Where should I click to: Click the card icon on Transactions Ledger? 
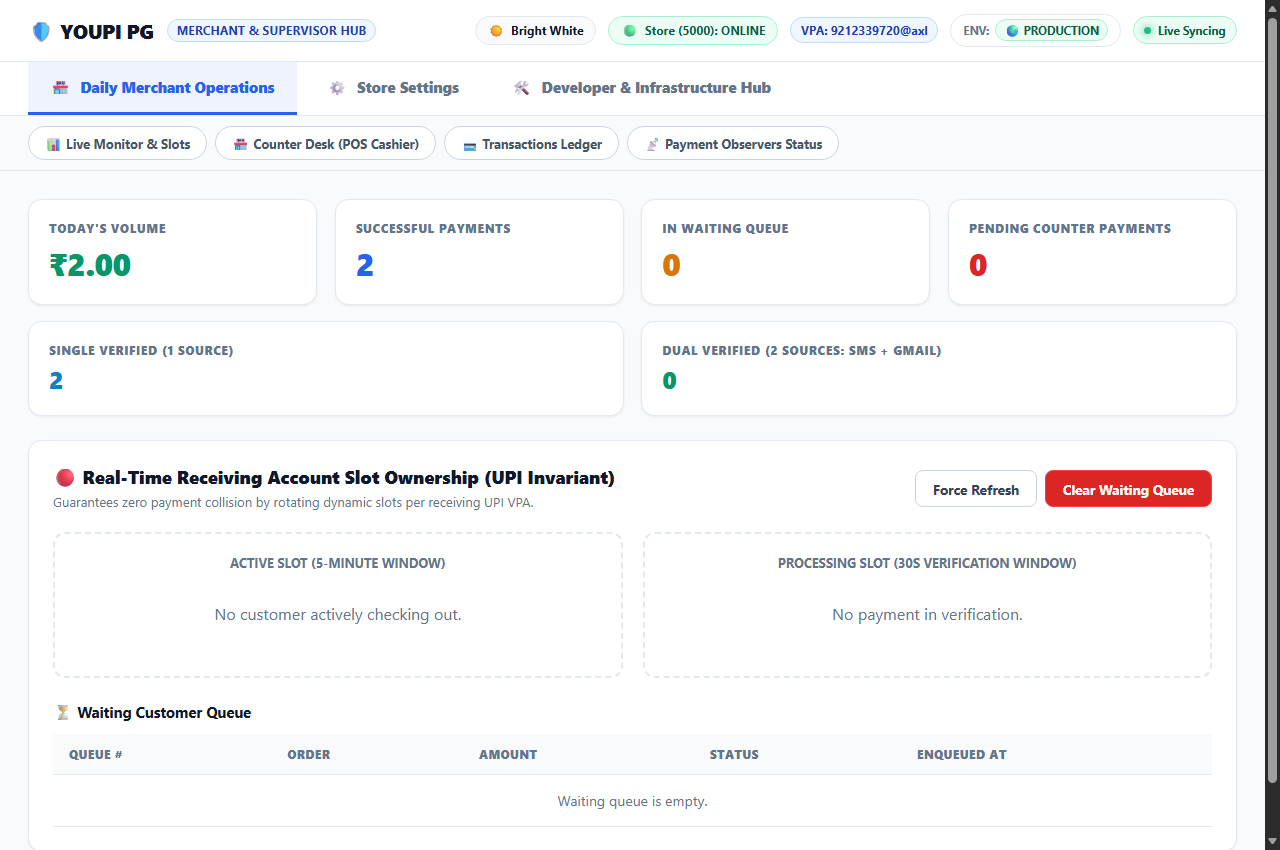[469, 145]
